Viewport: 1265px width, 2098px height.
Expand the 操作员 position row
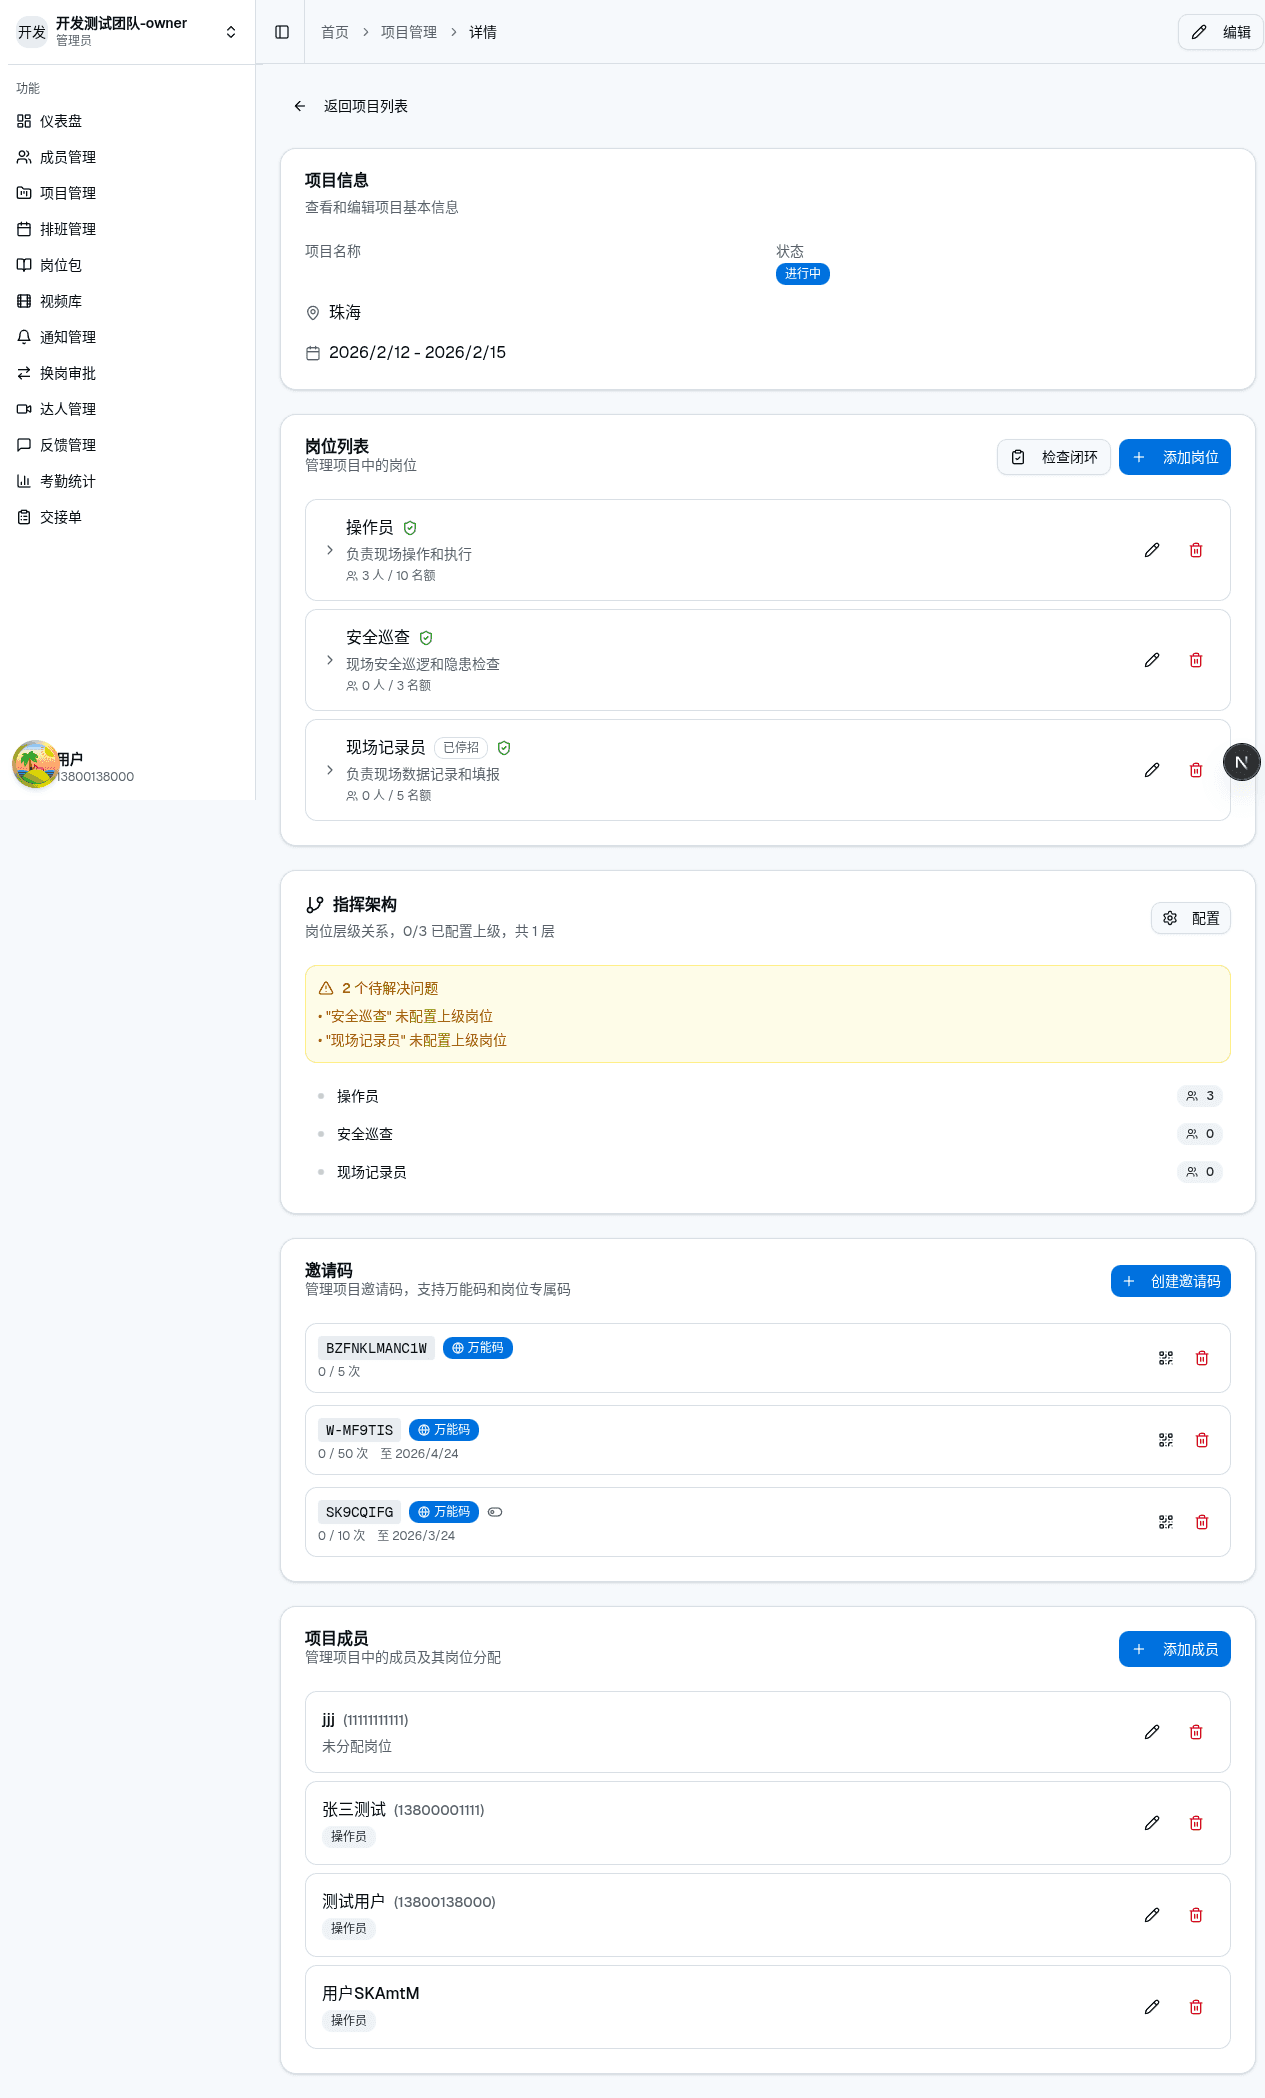(x=330, y=550)
